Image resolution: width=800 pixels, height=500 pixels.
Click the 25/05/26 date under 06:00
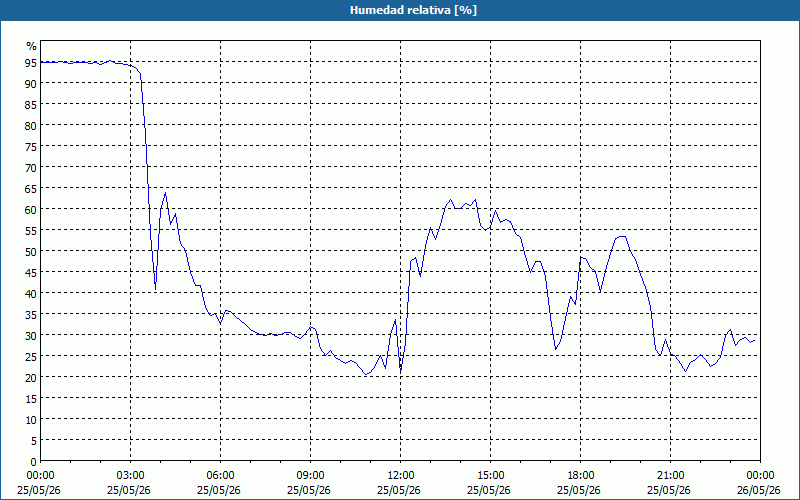tap(219, 490)
